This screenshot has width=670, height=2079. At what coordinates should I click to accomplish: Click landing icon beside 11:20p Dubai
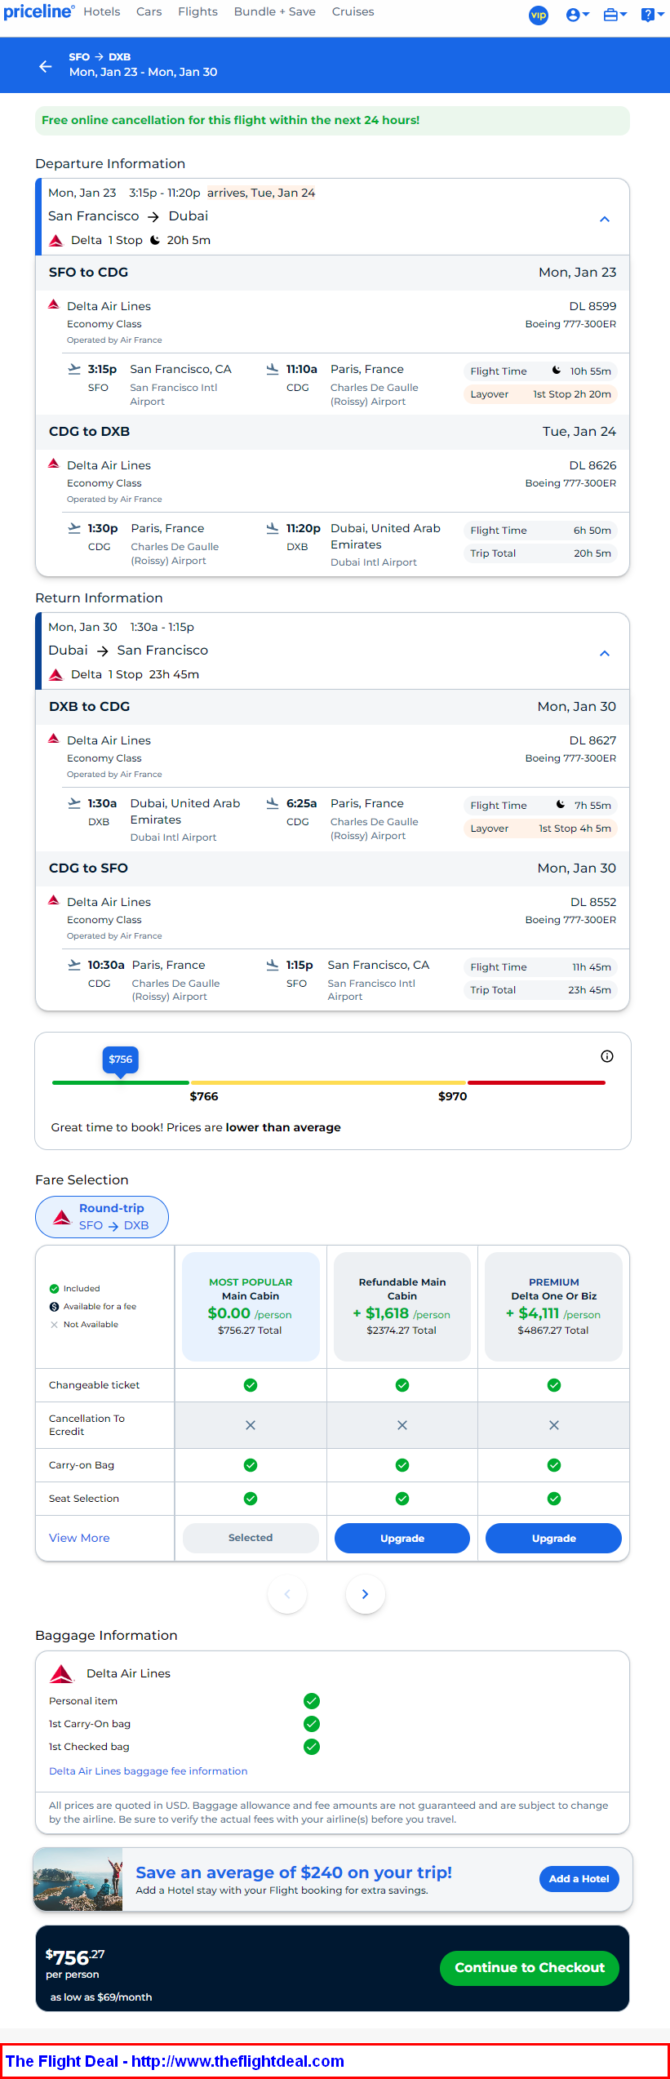[x=272, y=528]
